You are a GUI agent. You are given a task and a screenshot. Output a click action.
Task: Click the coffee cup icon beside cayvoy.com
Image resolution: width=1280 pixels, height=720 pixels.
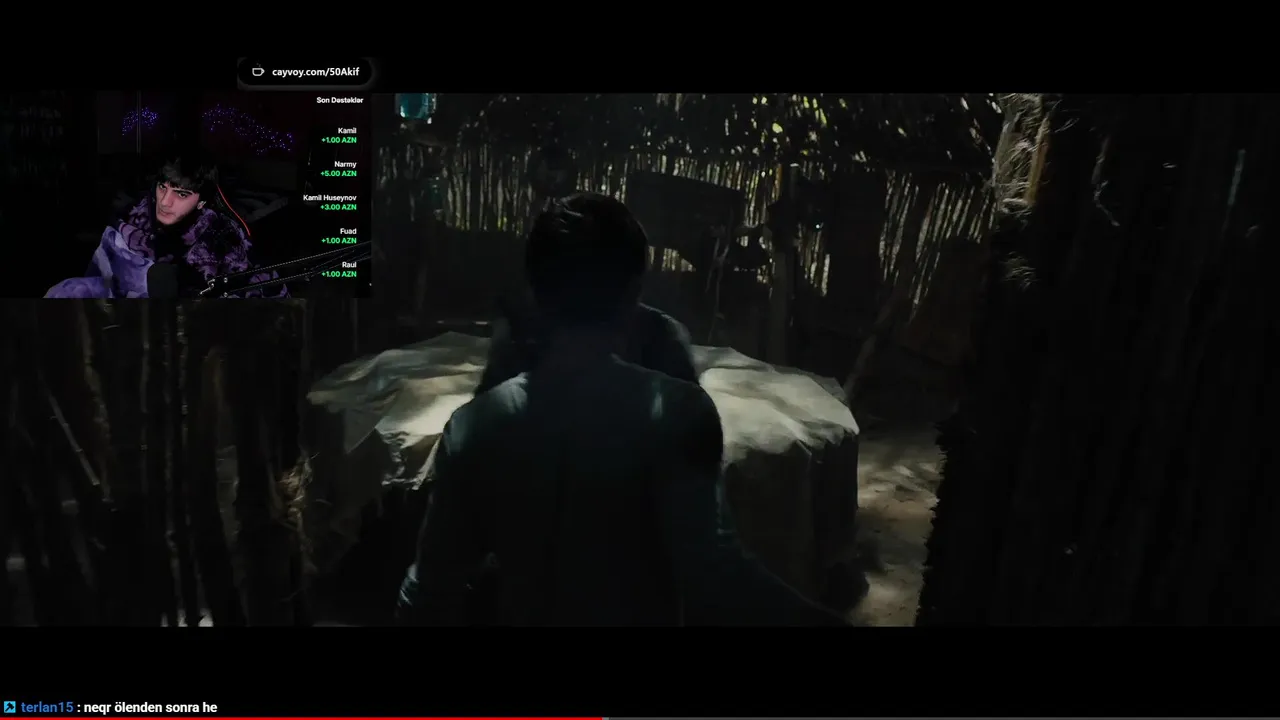258,72
